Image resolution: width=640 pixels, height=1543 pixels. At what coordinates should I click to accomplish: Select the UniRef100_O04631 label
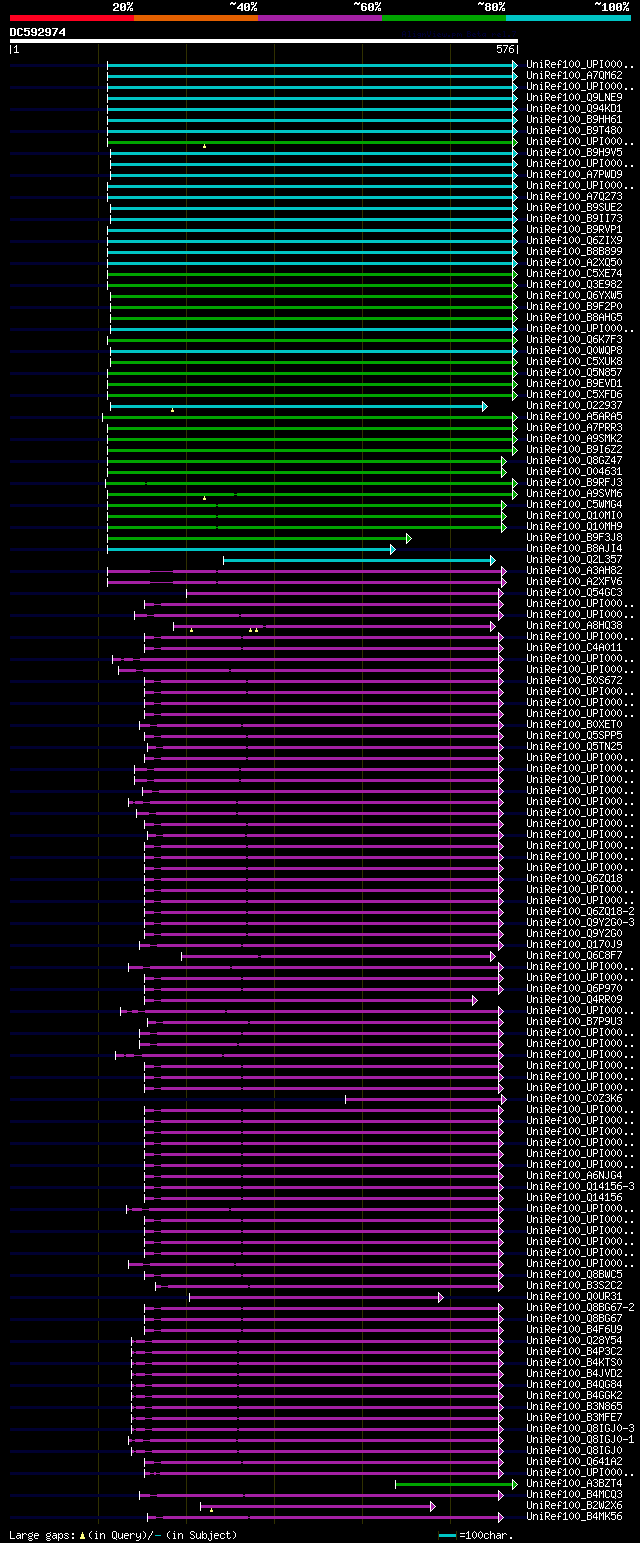574,471
